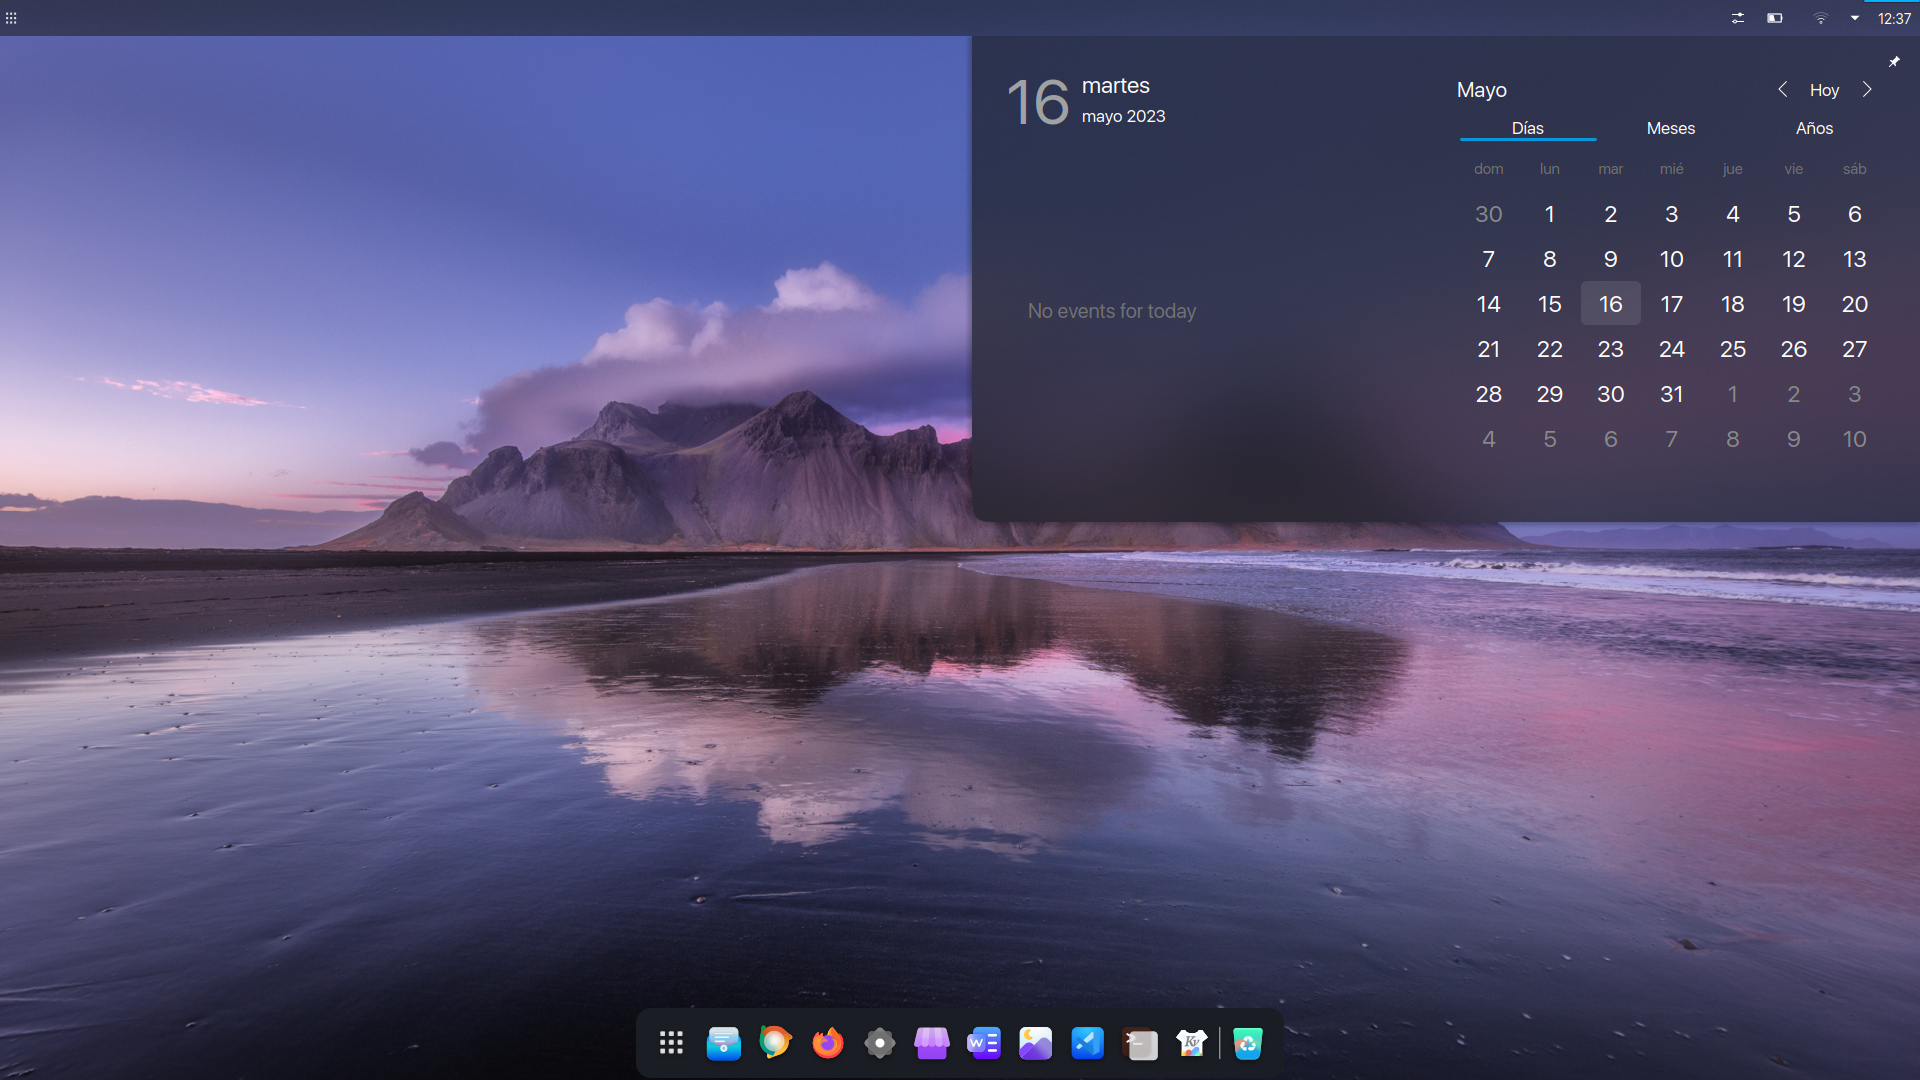
Task: Select date 22 in the calendar
Action: pyautogui.click(x=1549, y=349)
